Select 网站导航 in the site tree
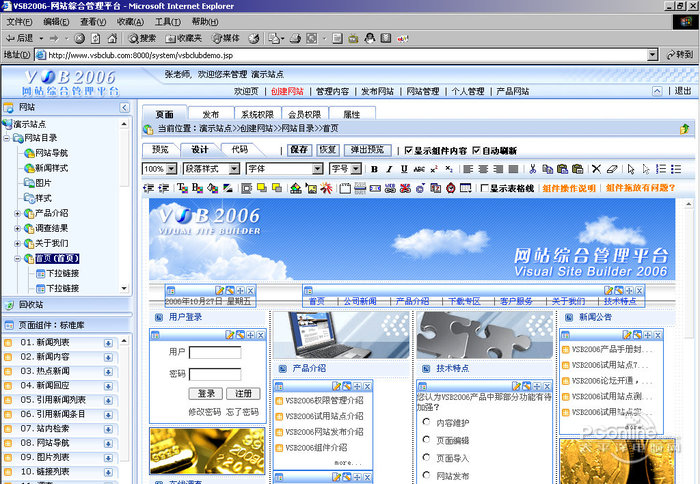This screenshot has width=700, height=484. (51, 153)
